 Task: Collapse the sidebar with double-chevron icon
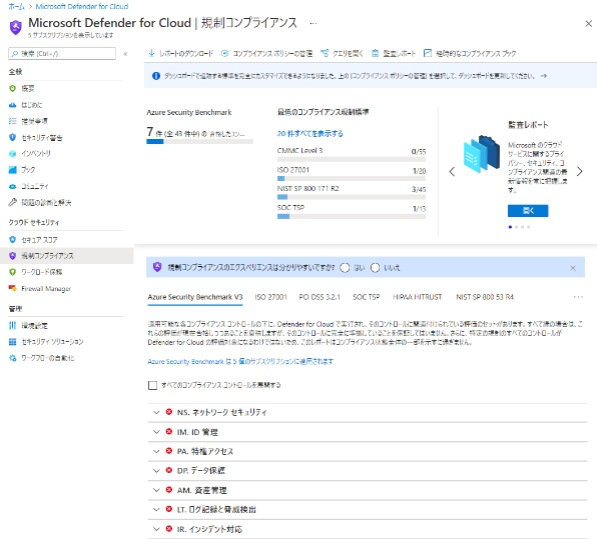(x=125, y=54)
